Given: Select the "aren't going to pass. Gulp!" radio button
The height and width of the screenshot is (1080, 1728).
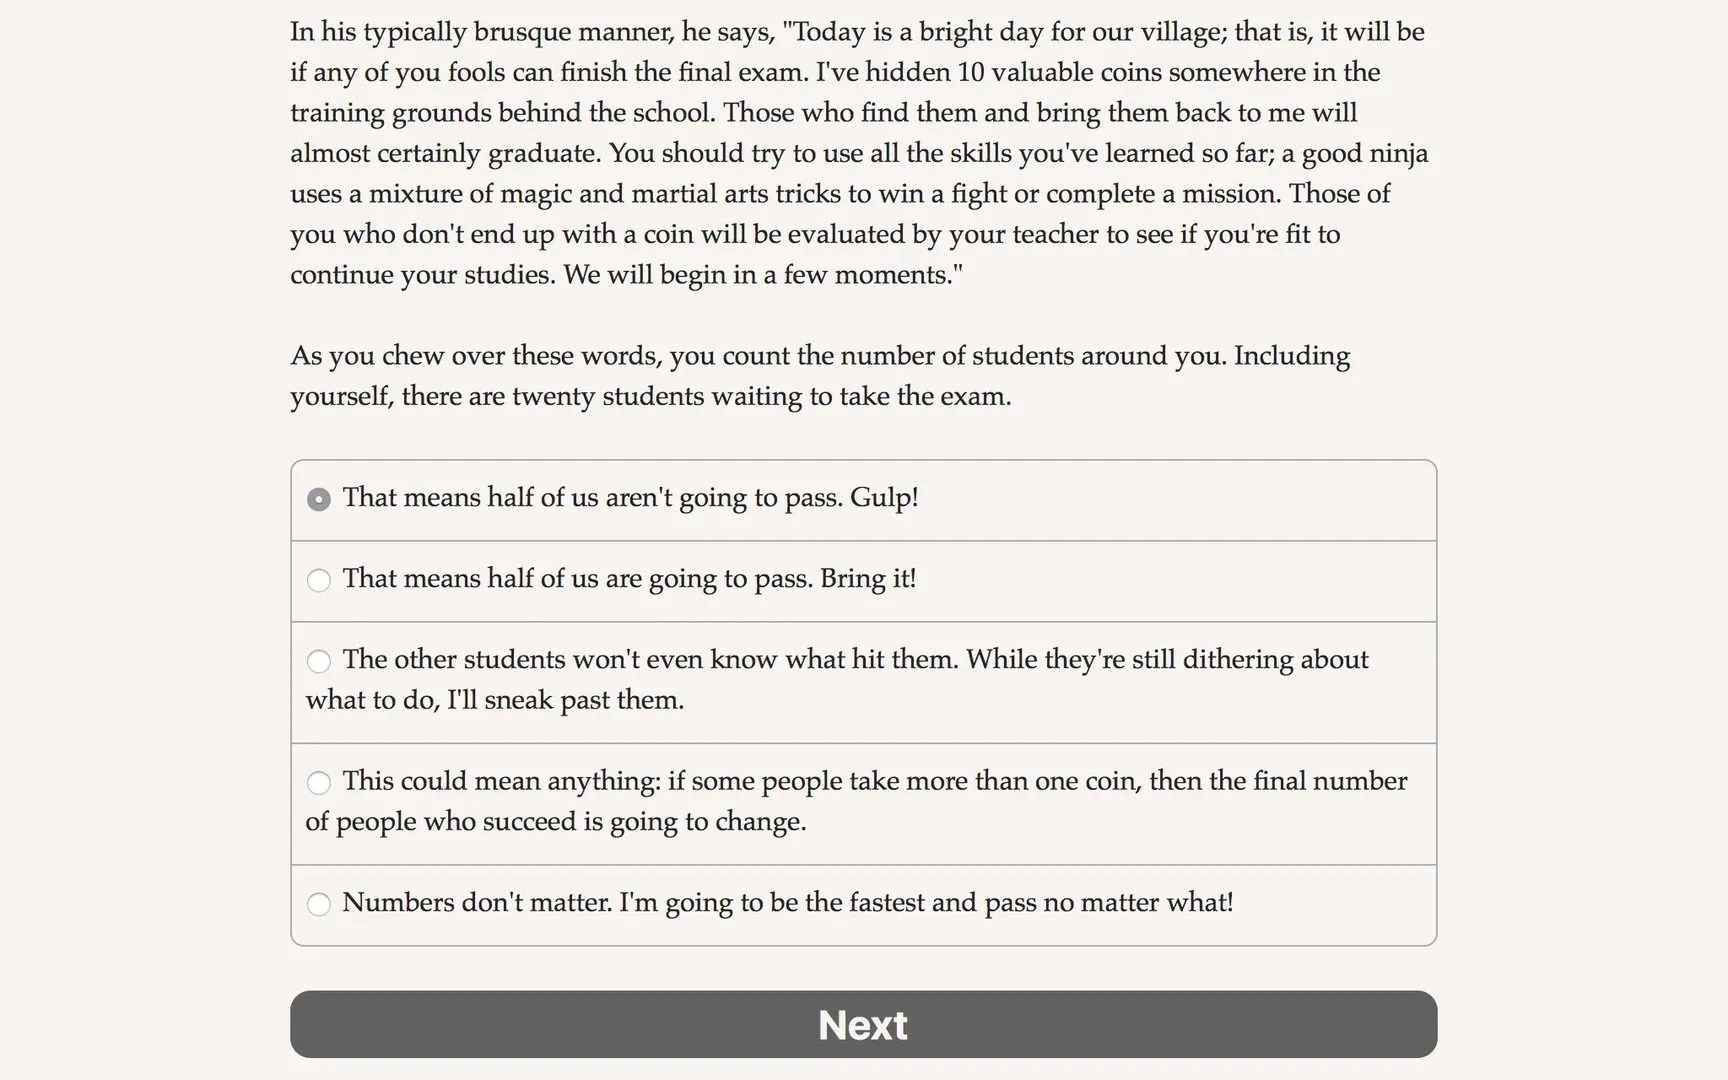Looking at the screenshot, I should point(319,499).
